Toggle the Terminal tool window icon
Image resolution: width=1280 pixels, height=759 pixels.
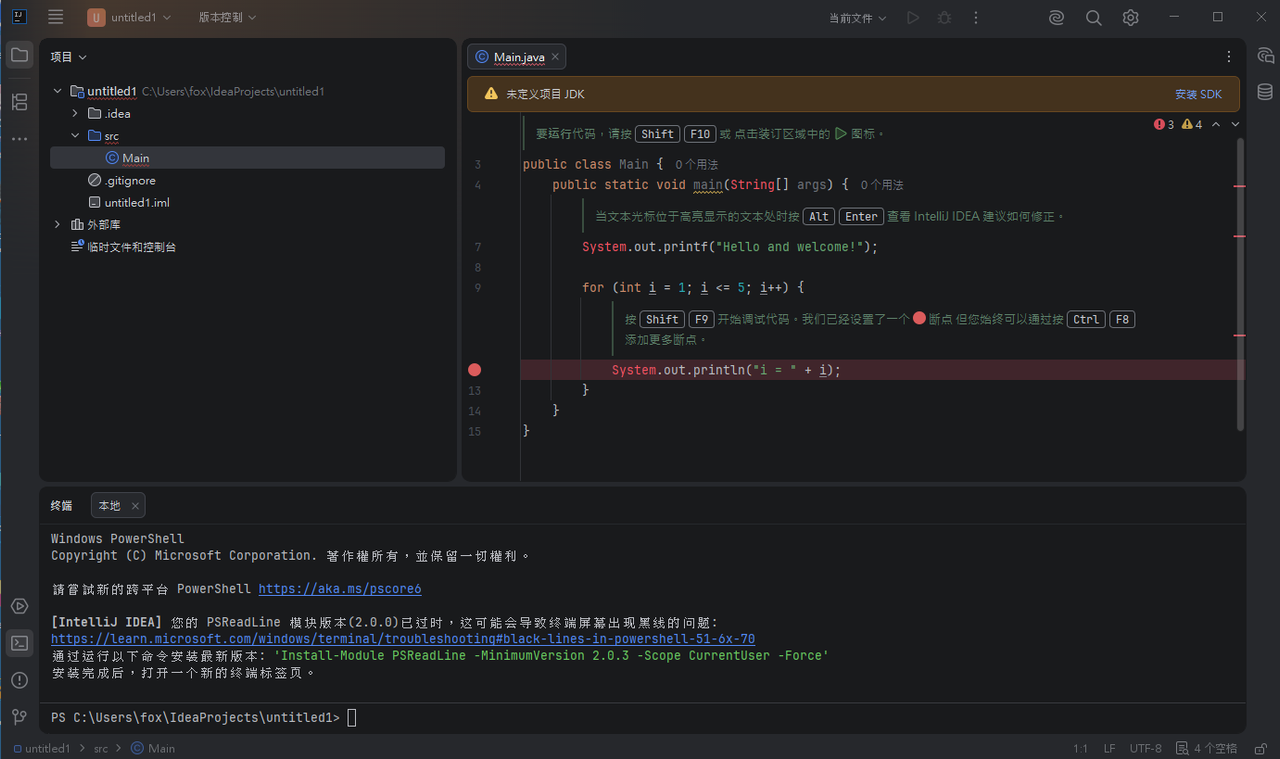pyautogui.click(x=19, y=643)
